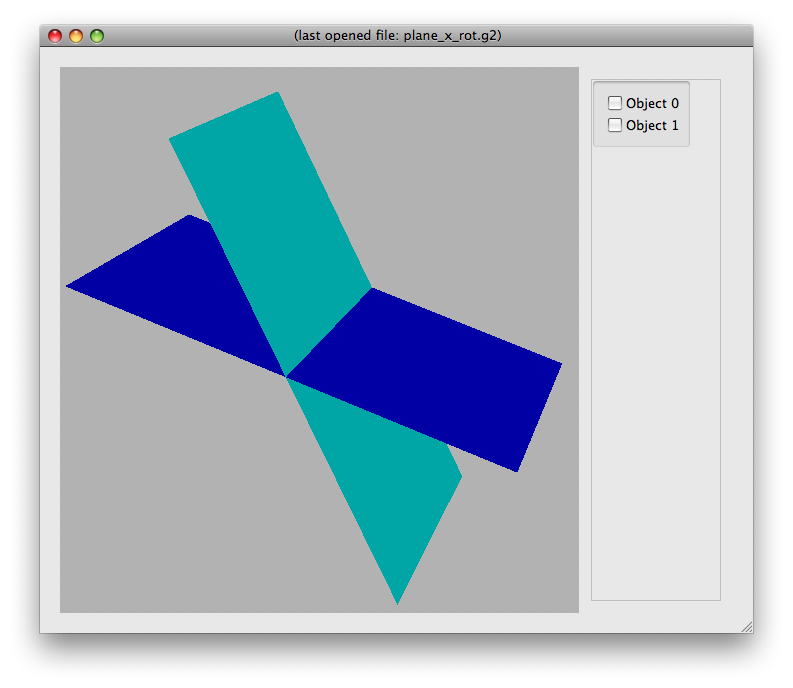793x688 pixels.
Task: Click the 'Object 0' label text
Action: 652,103
